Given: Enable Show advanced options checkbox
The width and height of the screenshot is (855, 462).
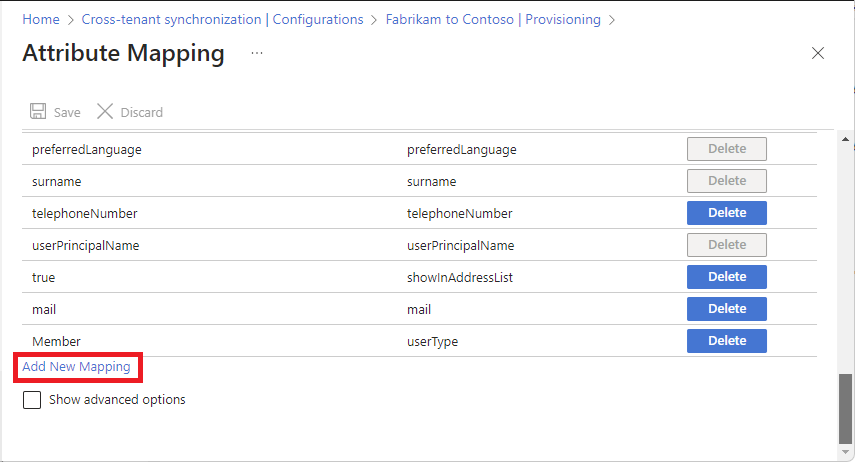Looking at the screenshot, I should 32,400.
